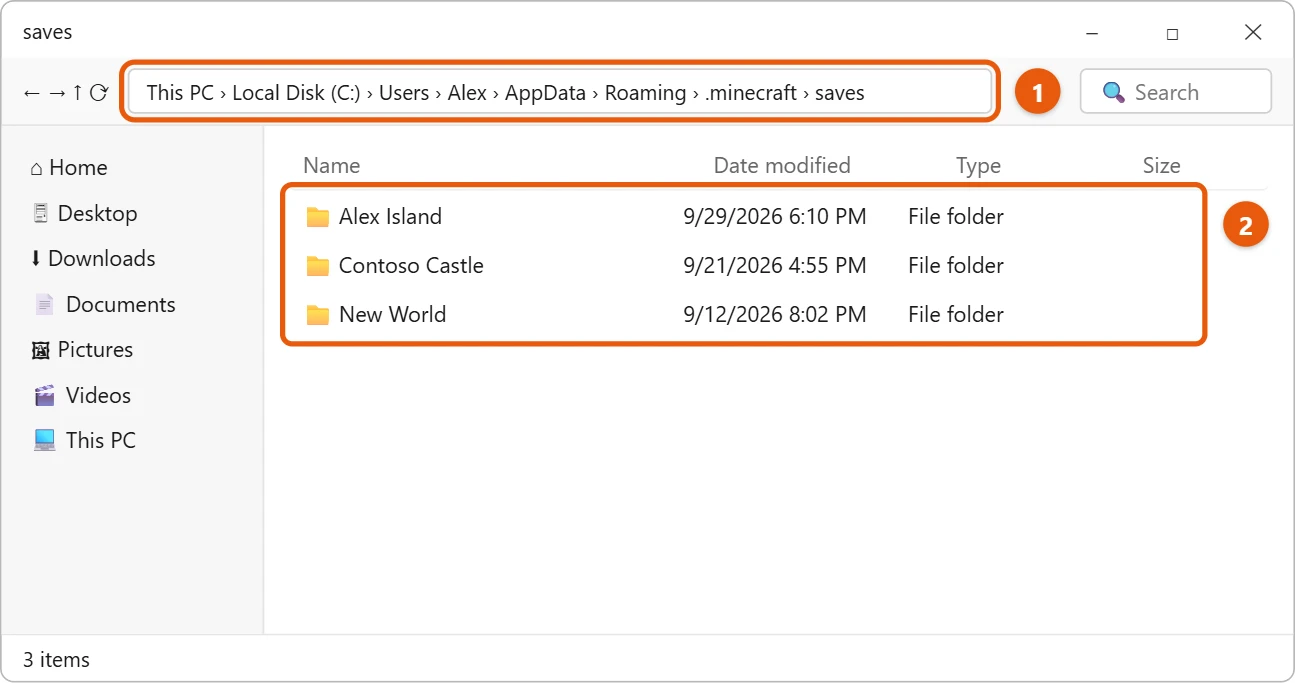Click the Desktop icon in sidebar
Screen dimensions: 1295x683
click(41, 213)
